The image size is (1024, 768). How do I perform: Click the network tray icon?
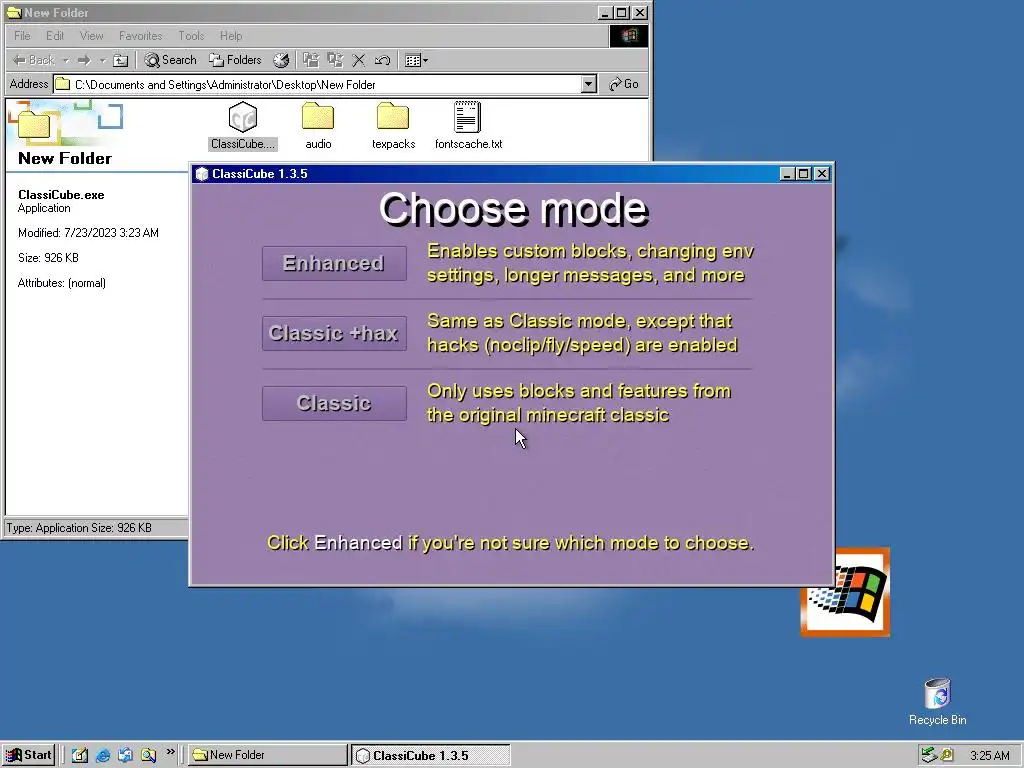(929, 755)
